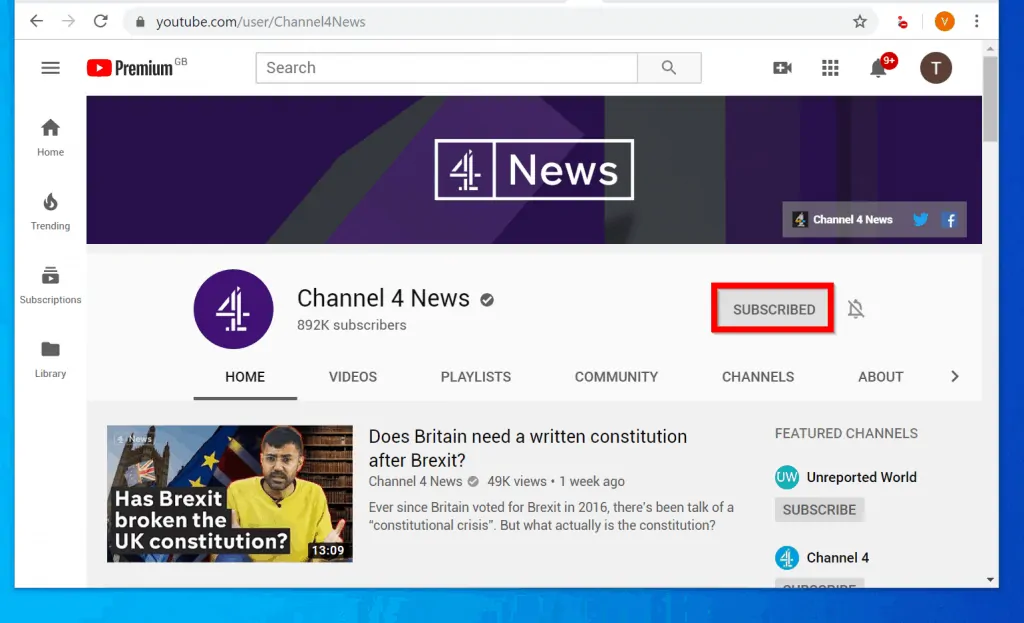Open the ABOUT tab
This screenshot has height=623, width=1024.
pyautogui.click(x=880, y=377)
